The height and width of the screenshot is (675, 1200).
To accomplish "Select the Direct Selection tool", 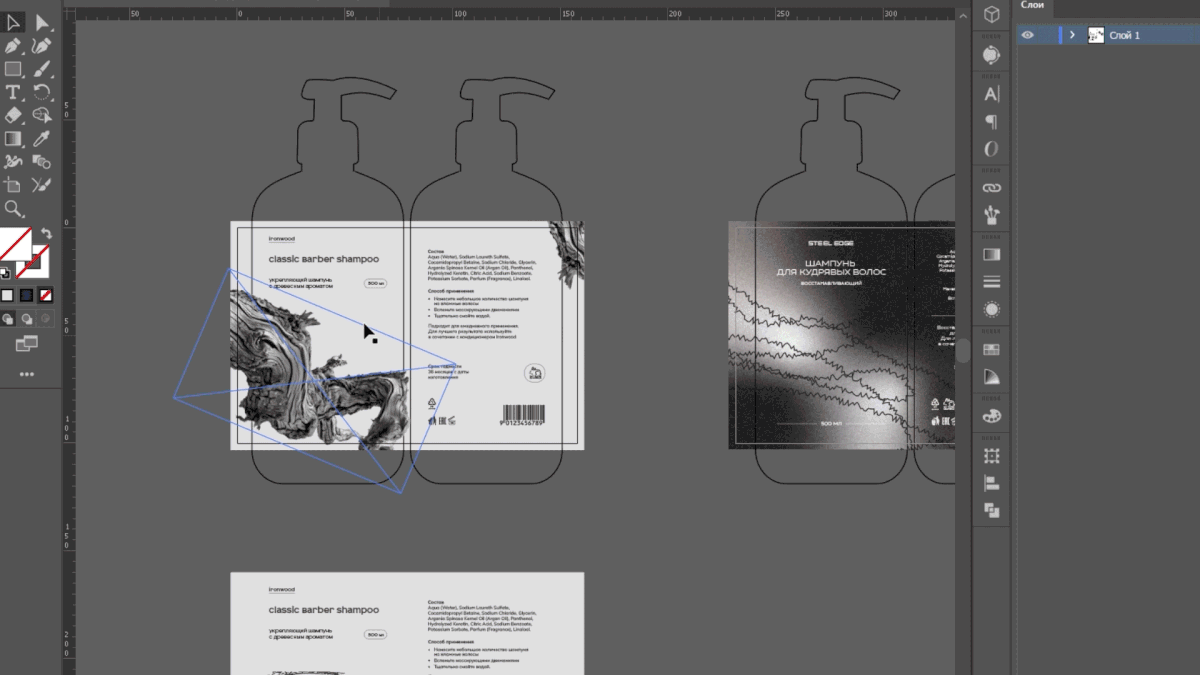I will [42, 22].
